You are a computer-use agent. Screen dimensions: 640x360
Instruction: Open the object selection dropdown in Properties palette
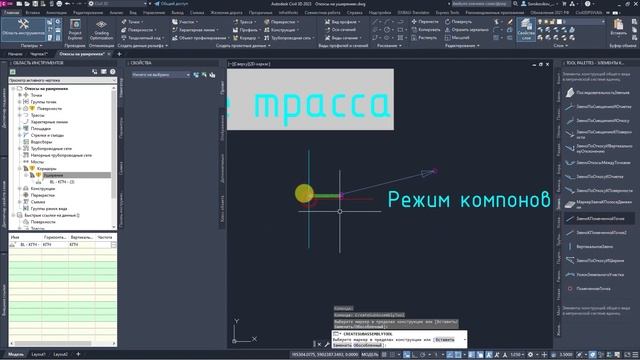click(x=161, y=75)
